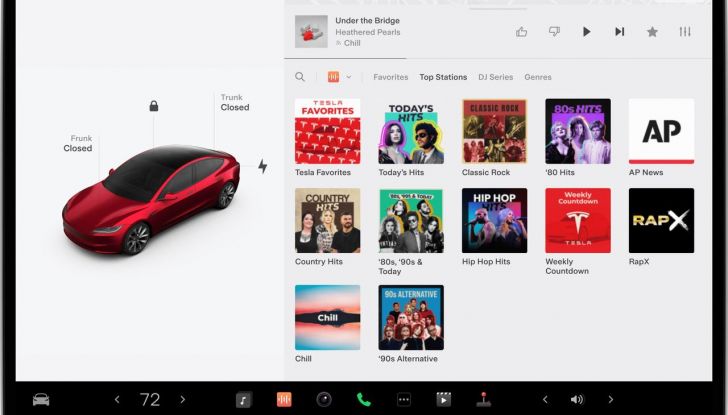The width and height of the screenshot is (728, 415).
Task: Switch to the Genres tab
Action: [x=538, y=77]
